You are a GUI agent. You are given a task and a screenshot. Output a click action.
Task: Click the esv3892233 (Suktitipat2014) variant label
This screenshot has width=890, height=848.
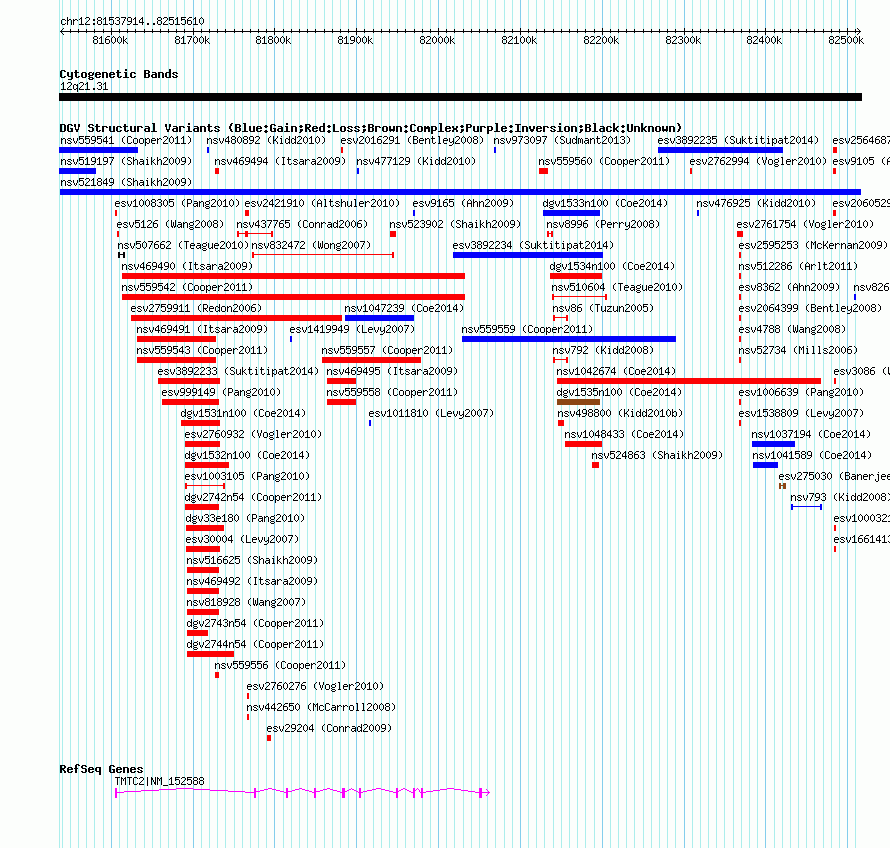tap(238, 371)
